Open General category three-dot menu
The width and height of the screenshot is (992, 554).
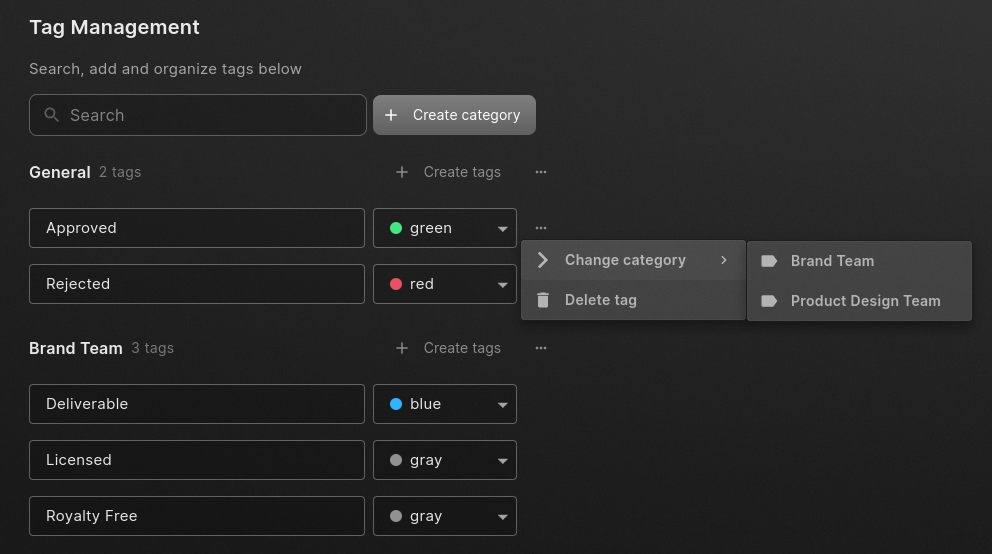[x=540, y=172]
